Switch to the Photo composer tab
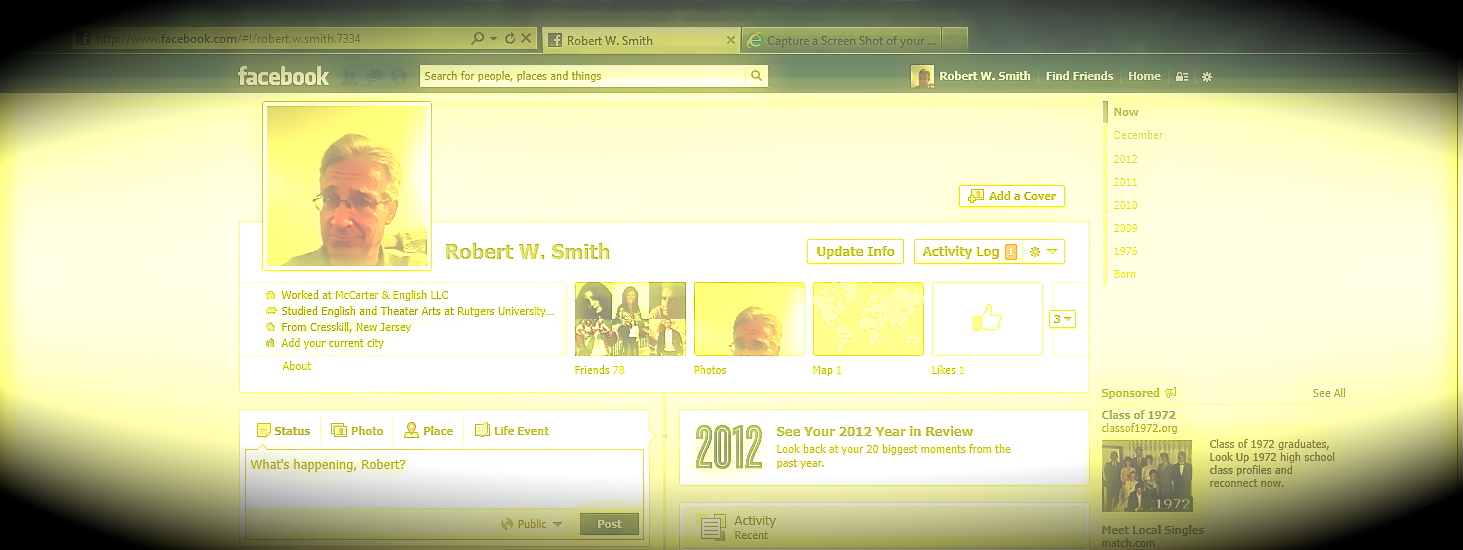1463x550 pixels. pos(357,431)
